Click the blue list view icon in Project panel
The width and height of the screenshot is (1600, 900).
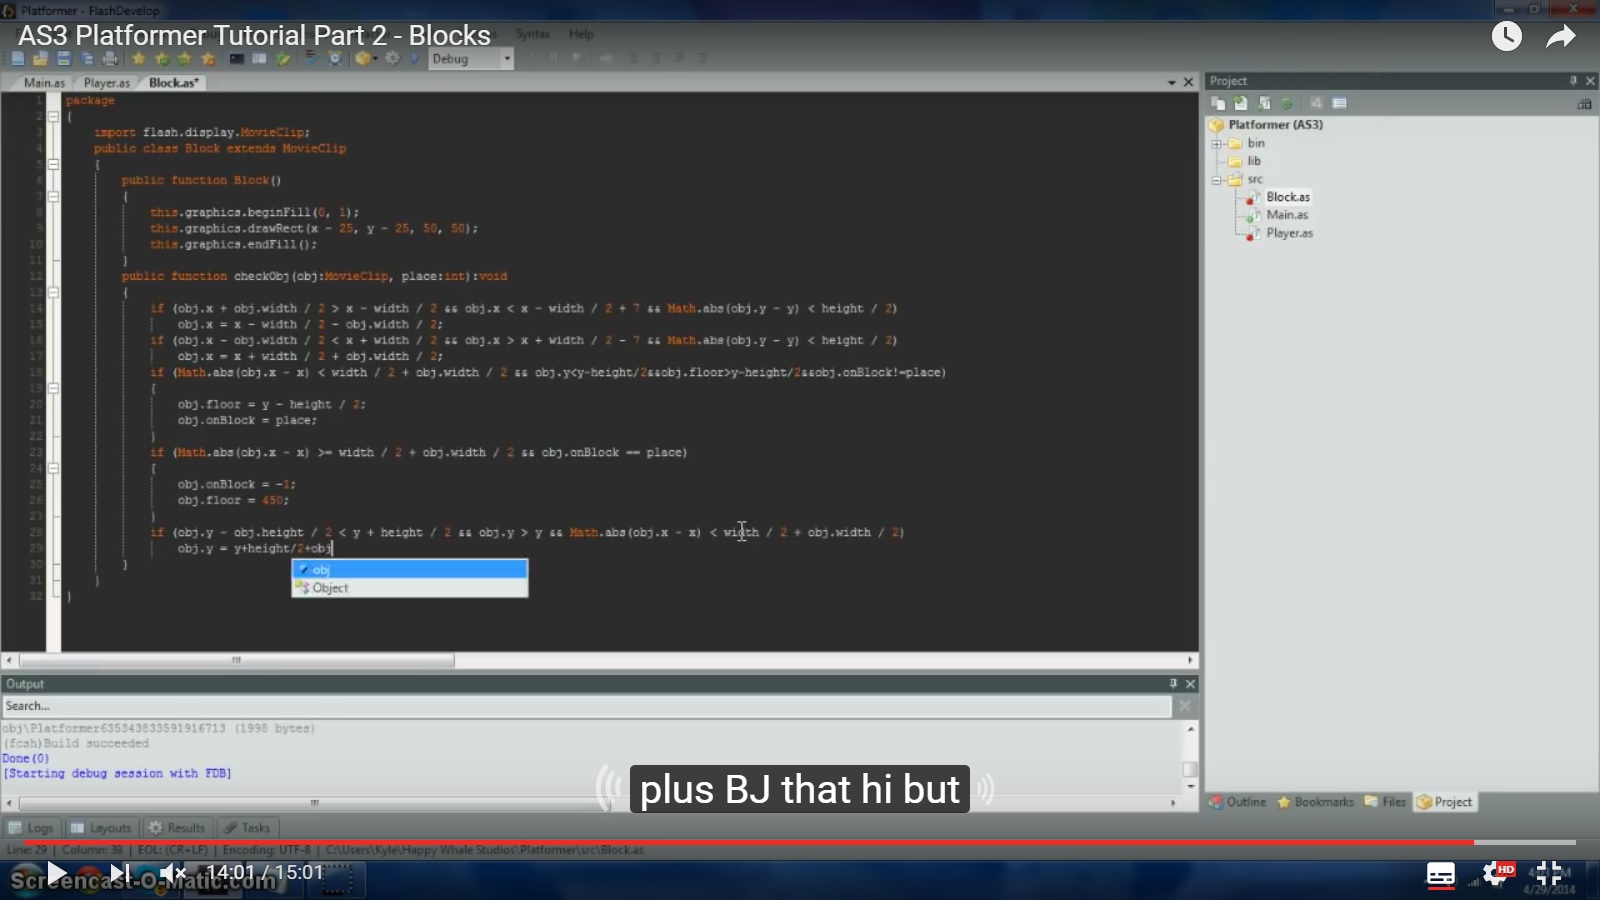(1340, 103)
